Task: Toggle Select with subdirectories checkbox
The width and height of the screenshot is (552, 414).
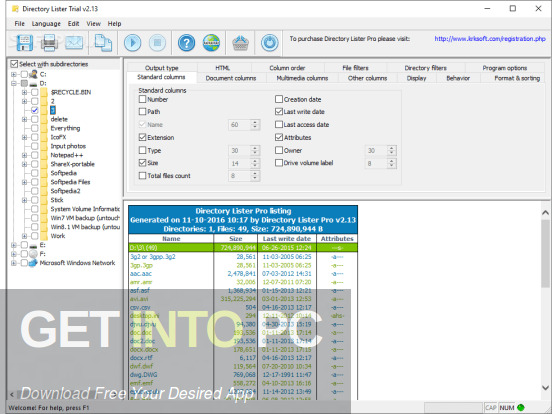Action: pyautogui.click(x=14, y=64)
